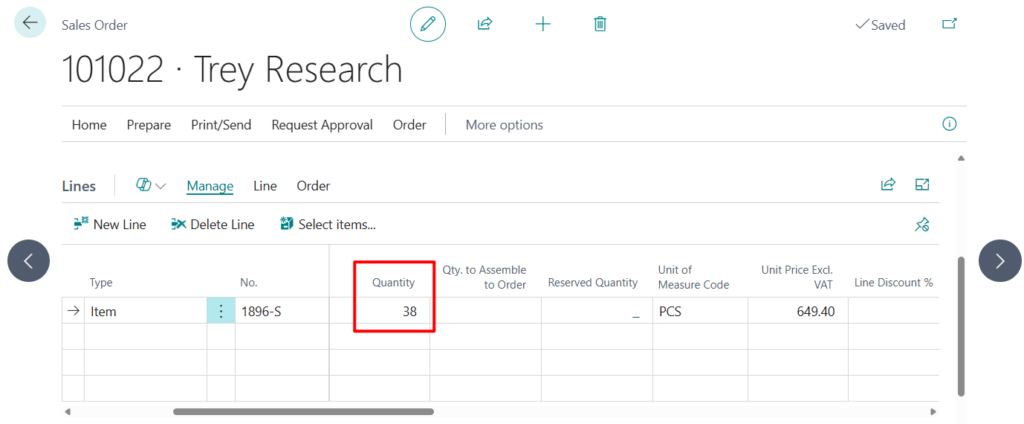
Task: Maximize the Lines section view
Action: tap(922, 185)
